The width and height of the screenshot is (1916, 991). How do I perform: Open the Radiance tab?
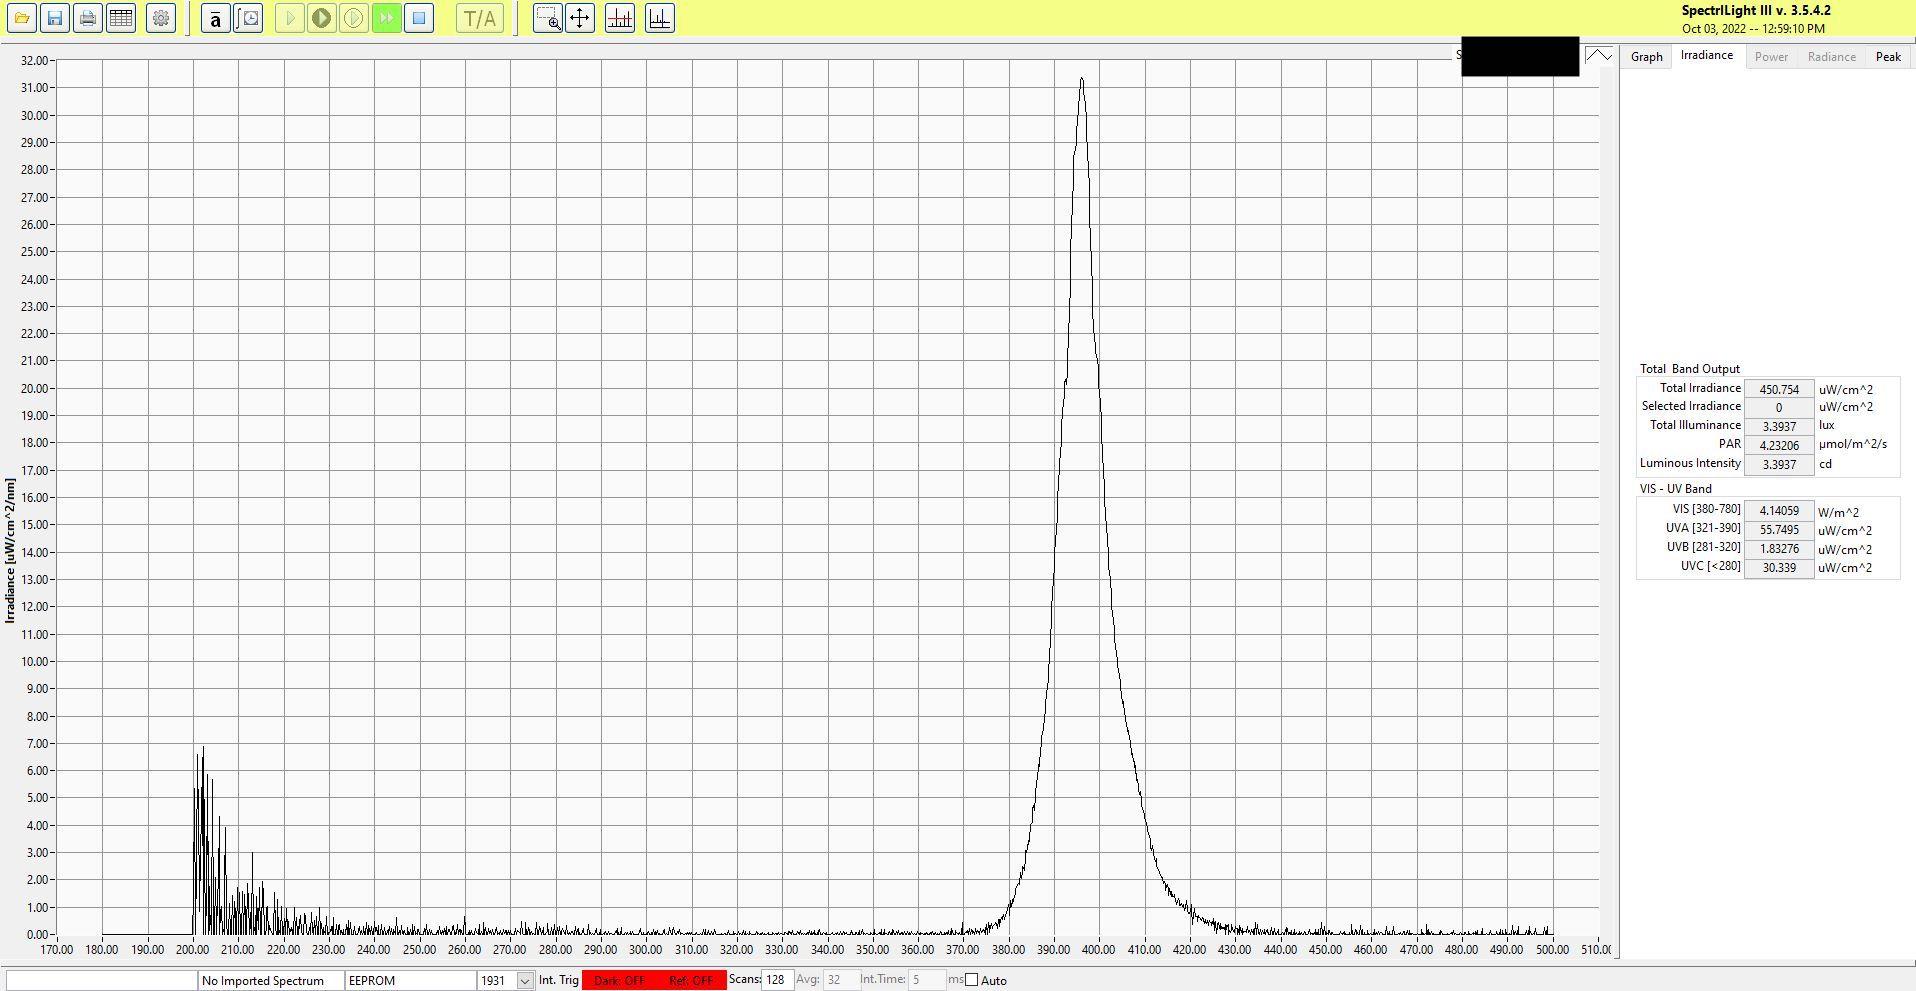click(1831, 57)
